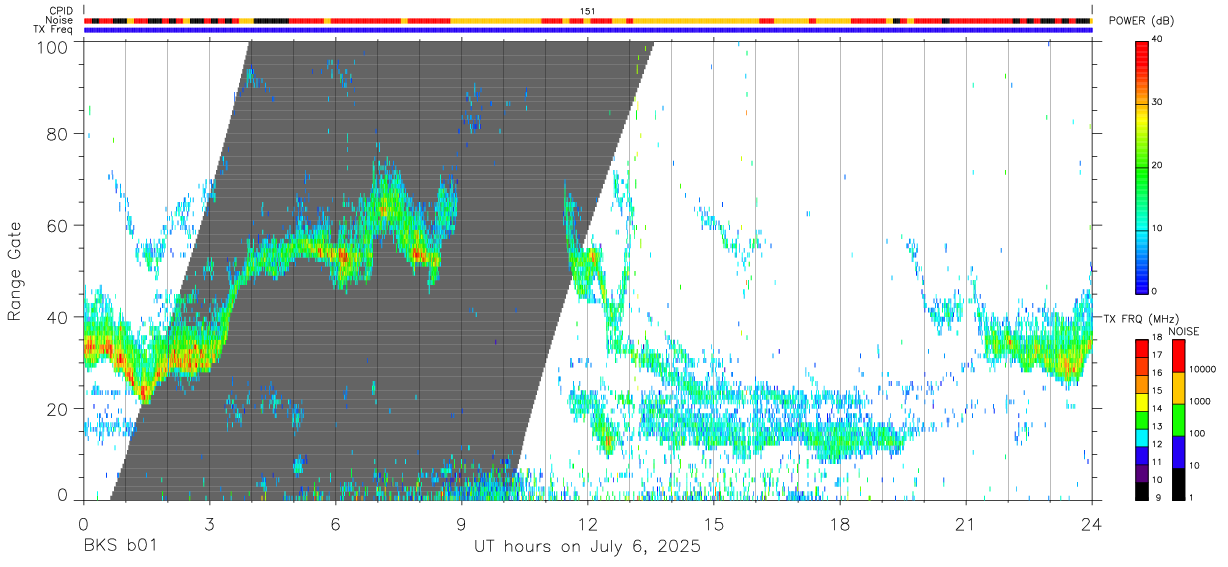Click the 'POWER (dB)' colorbar title
Screen dimensions: 1228x567
[x=1142, y=21]
